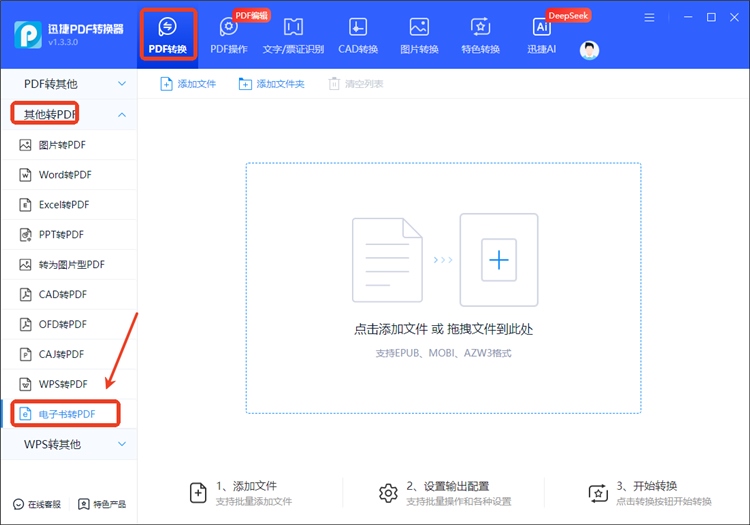Select CAJ转PDF option
The image size is (750, 525).
click(69, 354)
